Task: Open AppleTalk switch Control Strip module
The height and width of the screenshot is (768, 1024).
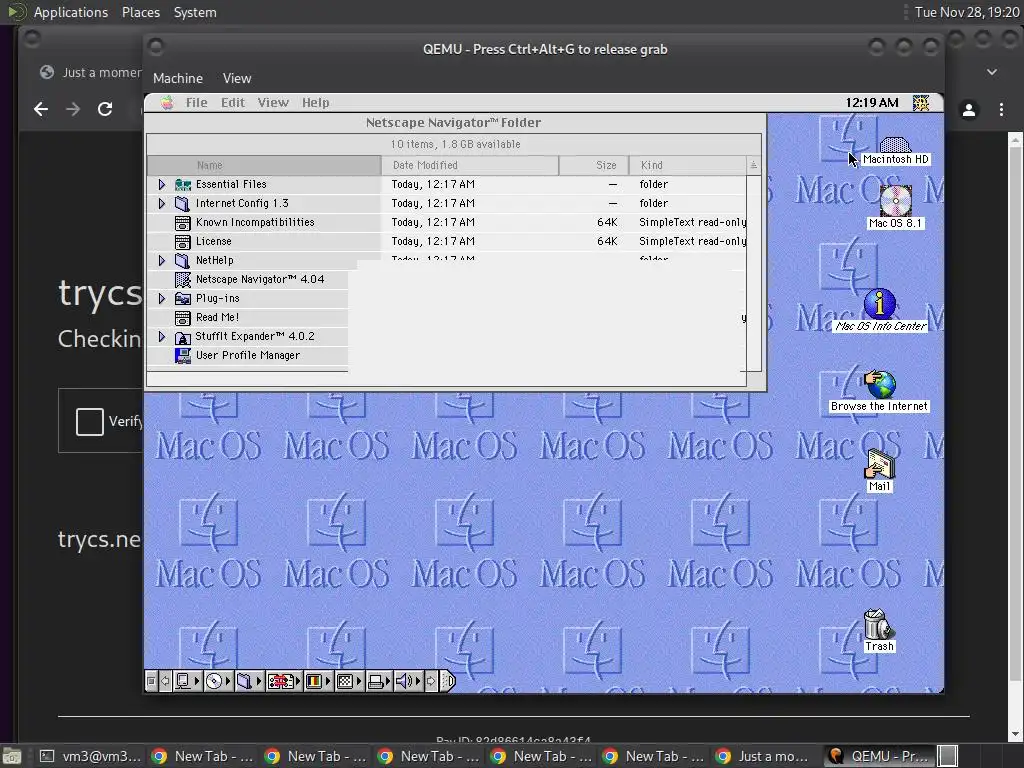Action: (187, 681)
